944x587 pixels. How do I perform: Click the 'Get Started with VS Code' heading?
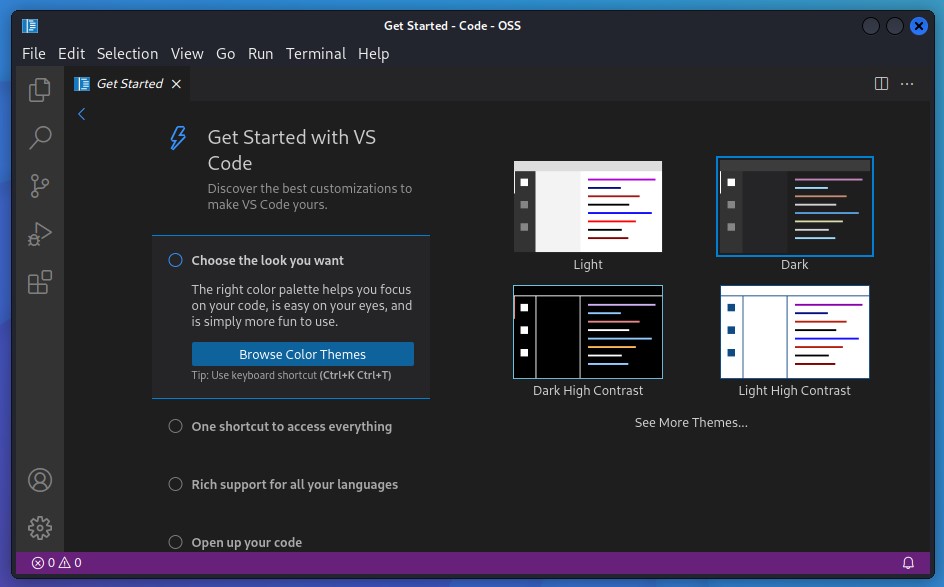click(x=291, y=150)
